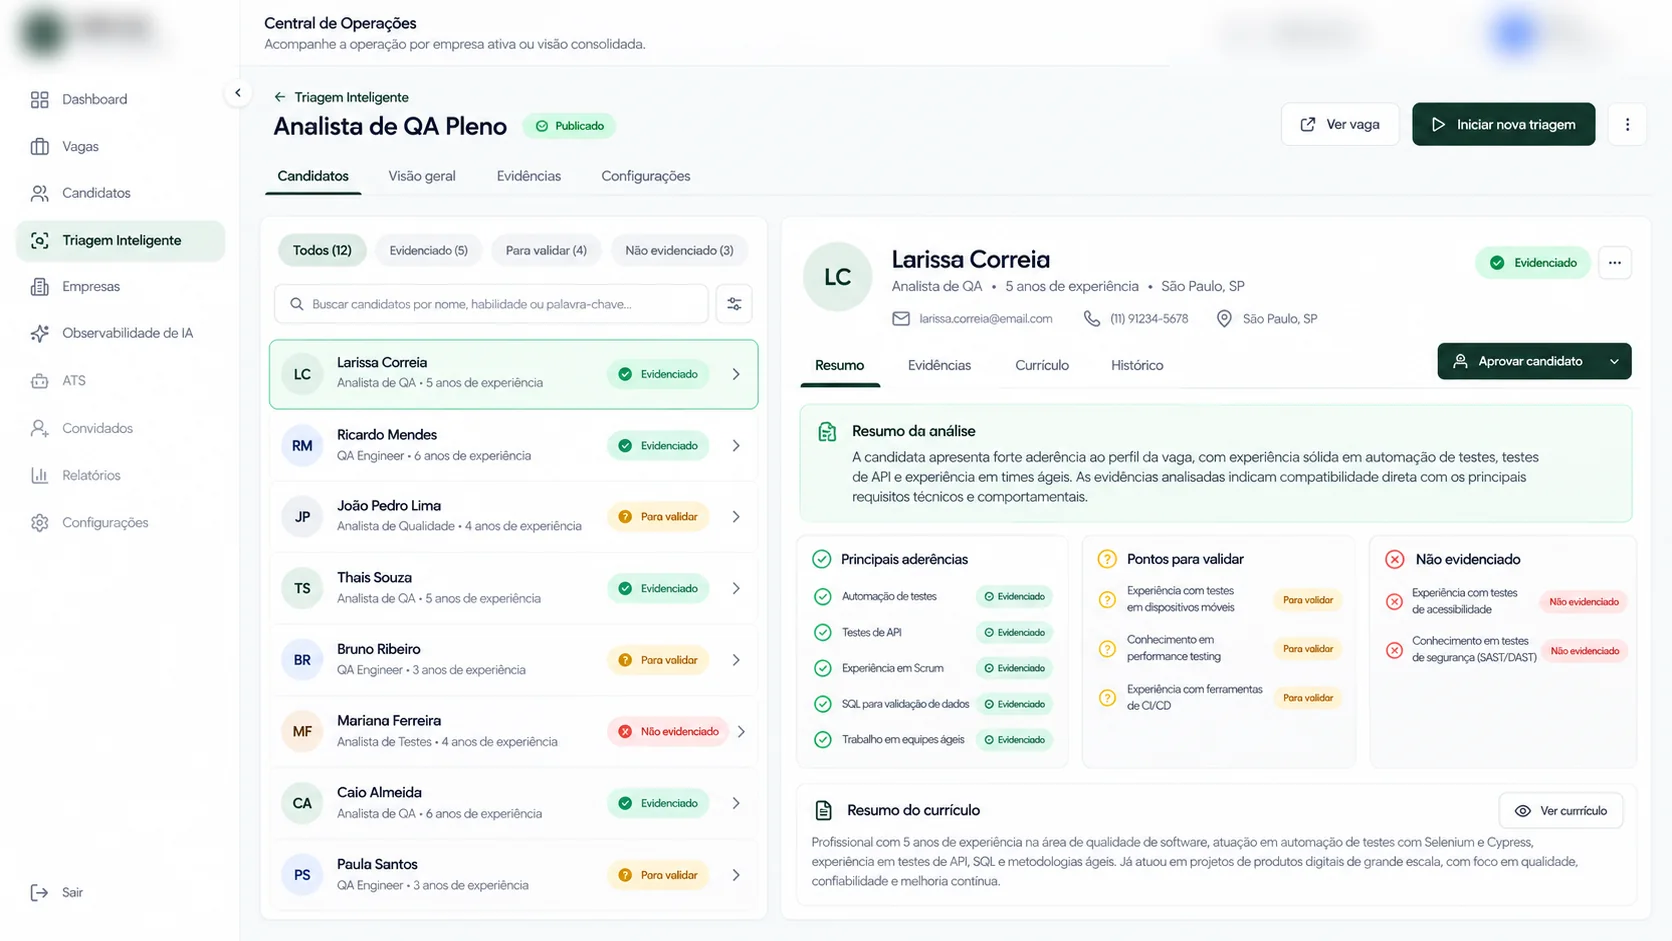Screen dimensions: 1672x941
Task: Collapse the sidebar with chevron button
Action: (x=237, y=93)
